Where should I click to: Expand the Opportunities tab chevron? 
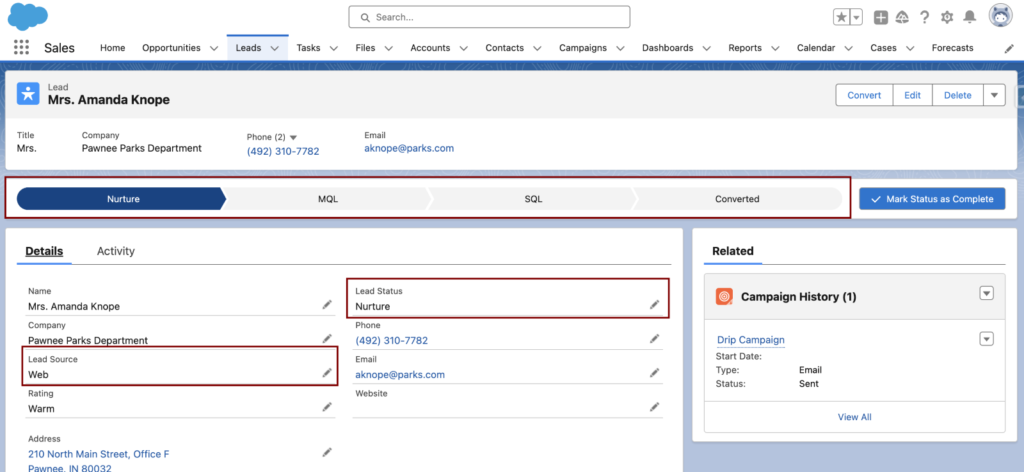[x=214, y=48]
